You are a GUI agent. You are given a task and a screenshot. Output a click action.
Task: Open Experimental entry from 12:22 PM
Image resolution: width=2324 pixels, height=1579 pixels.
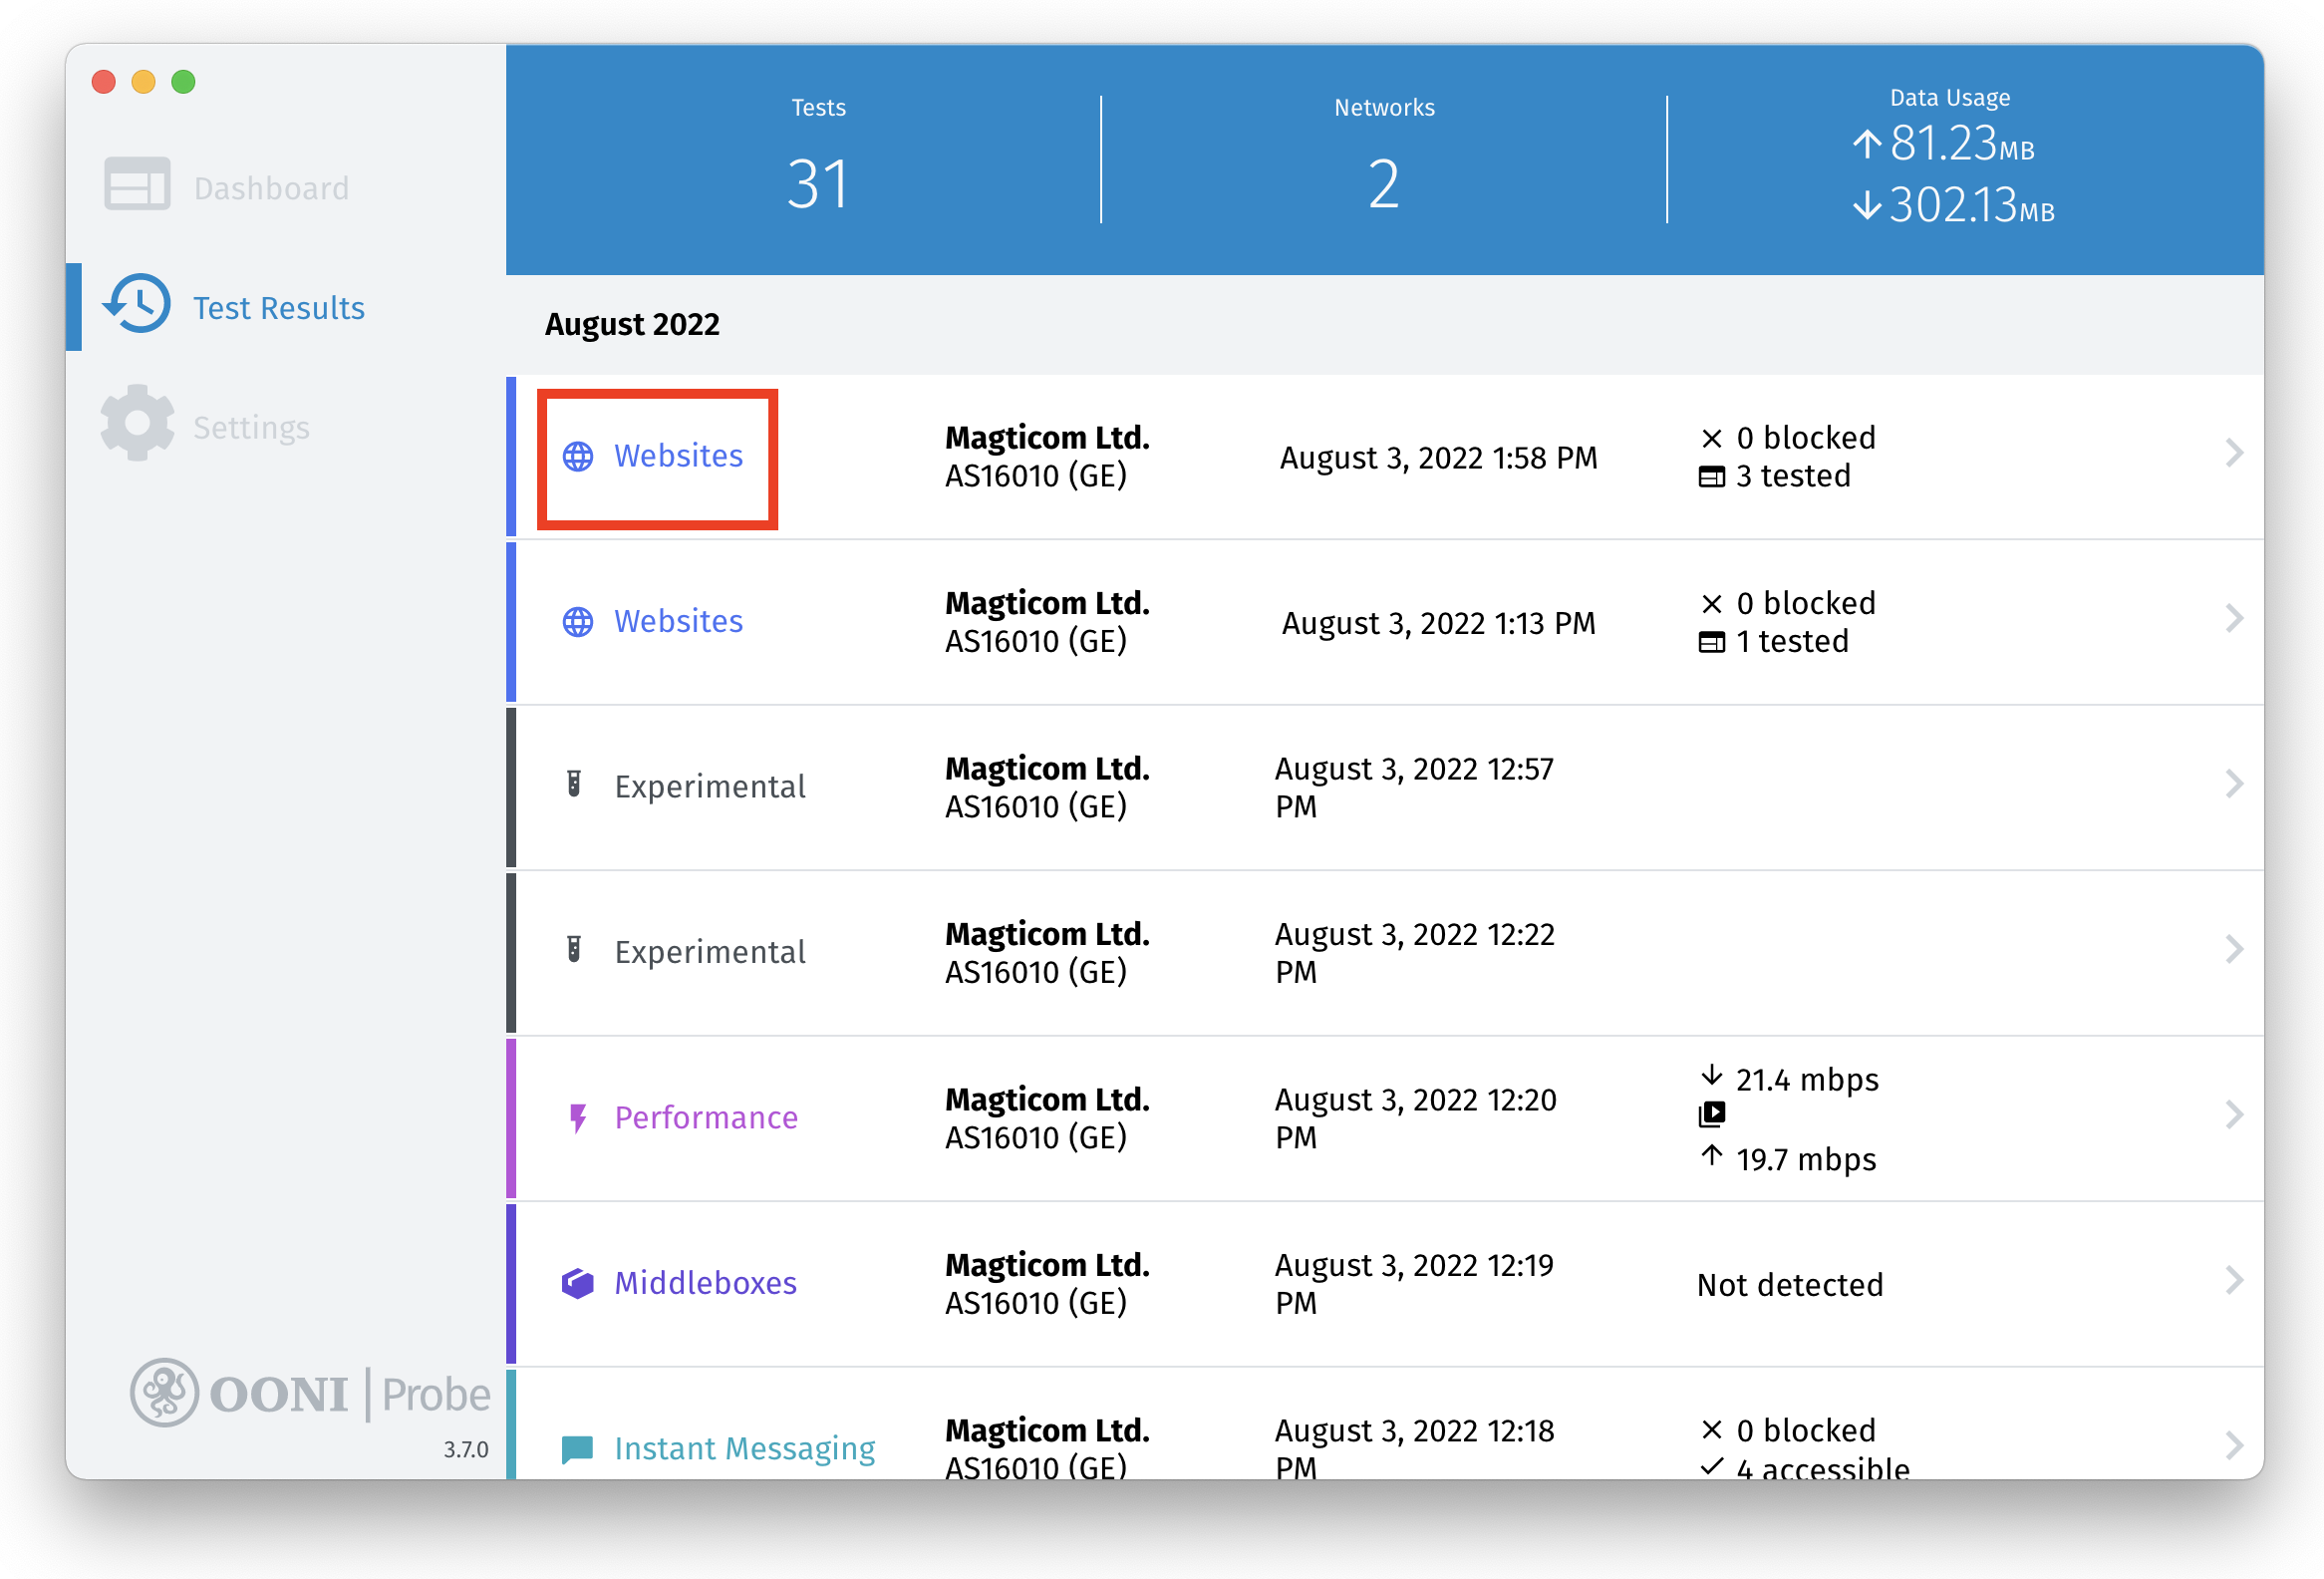[710, 952]
